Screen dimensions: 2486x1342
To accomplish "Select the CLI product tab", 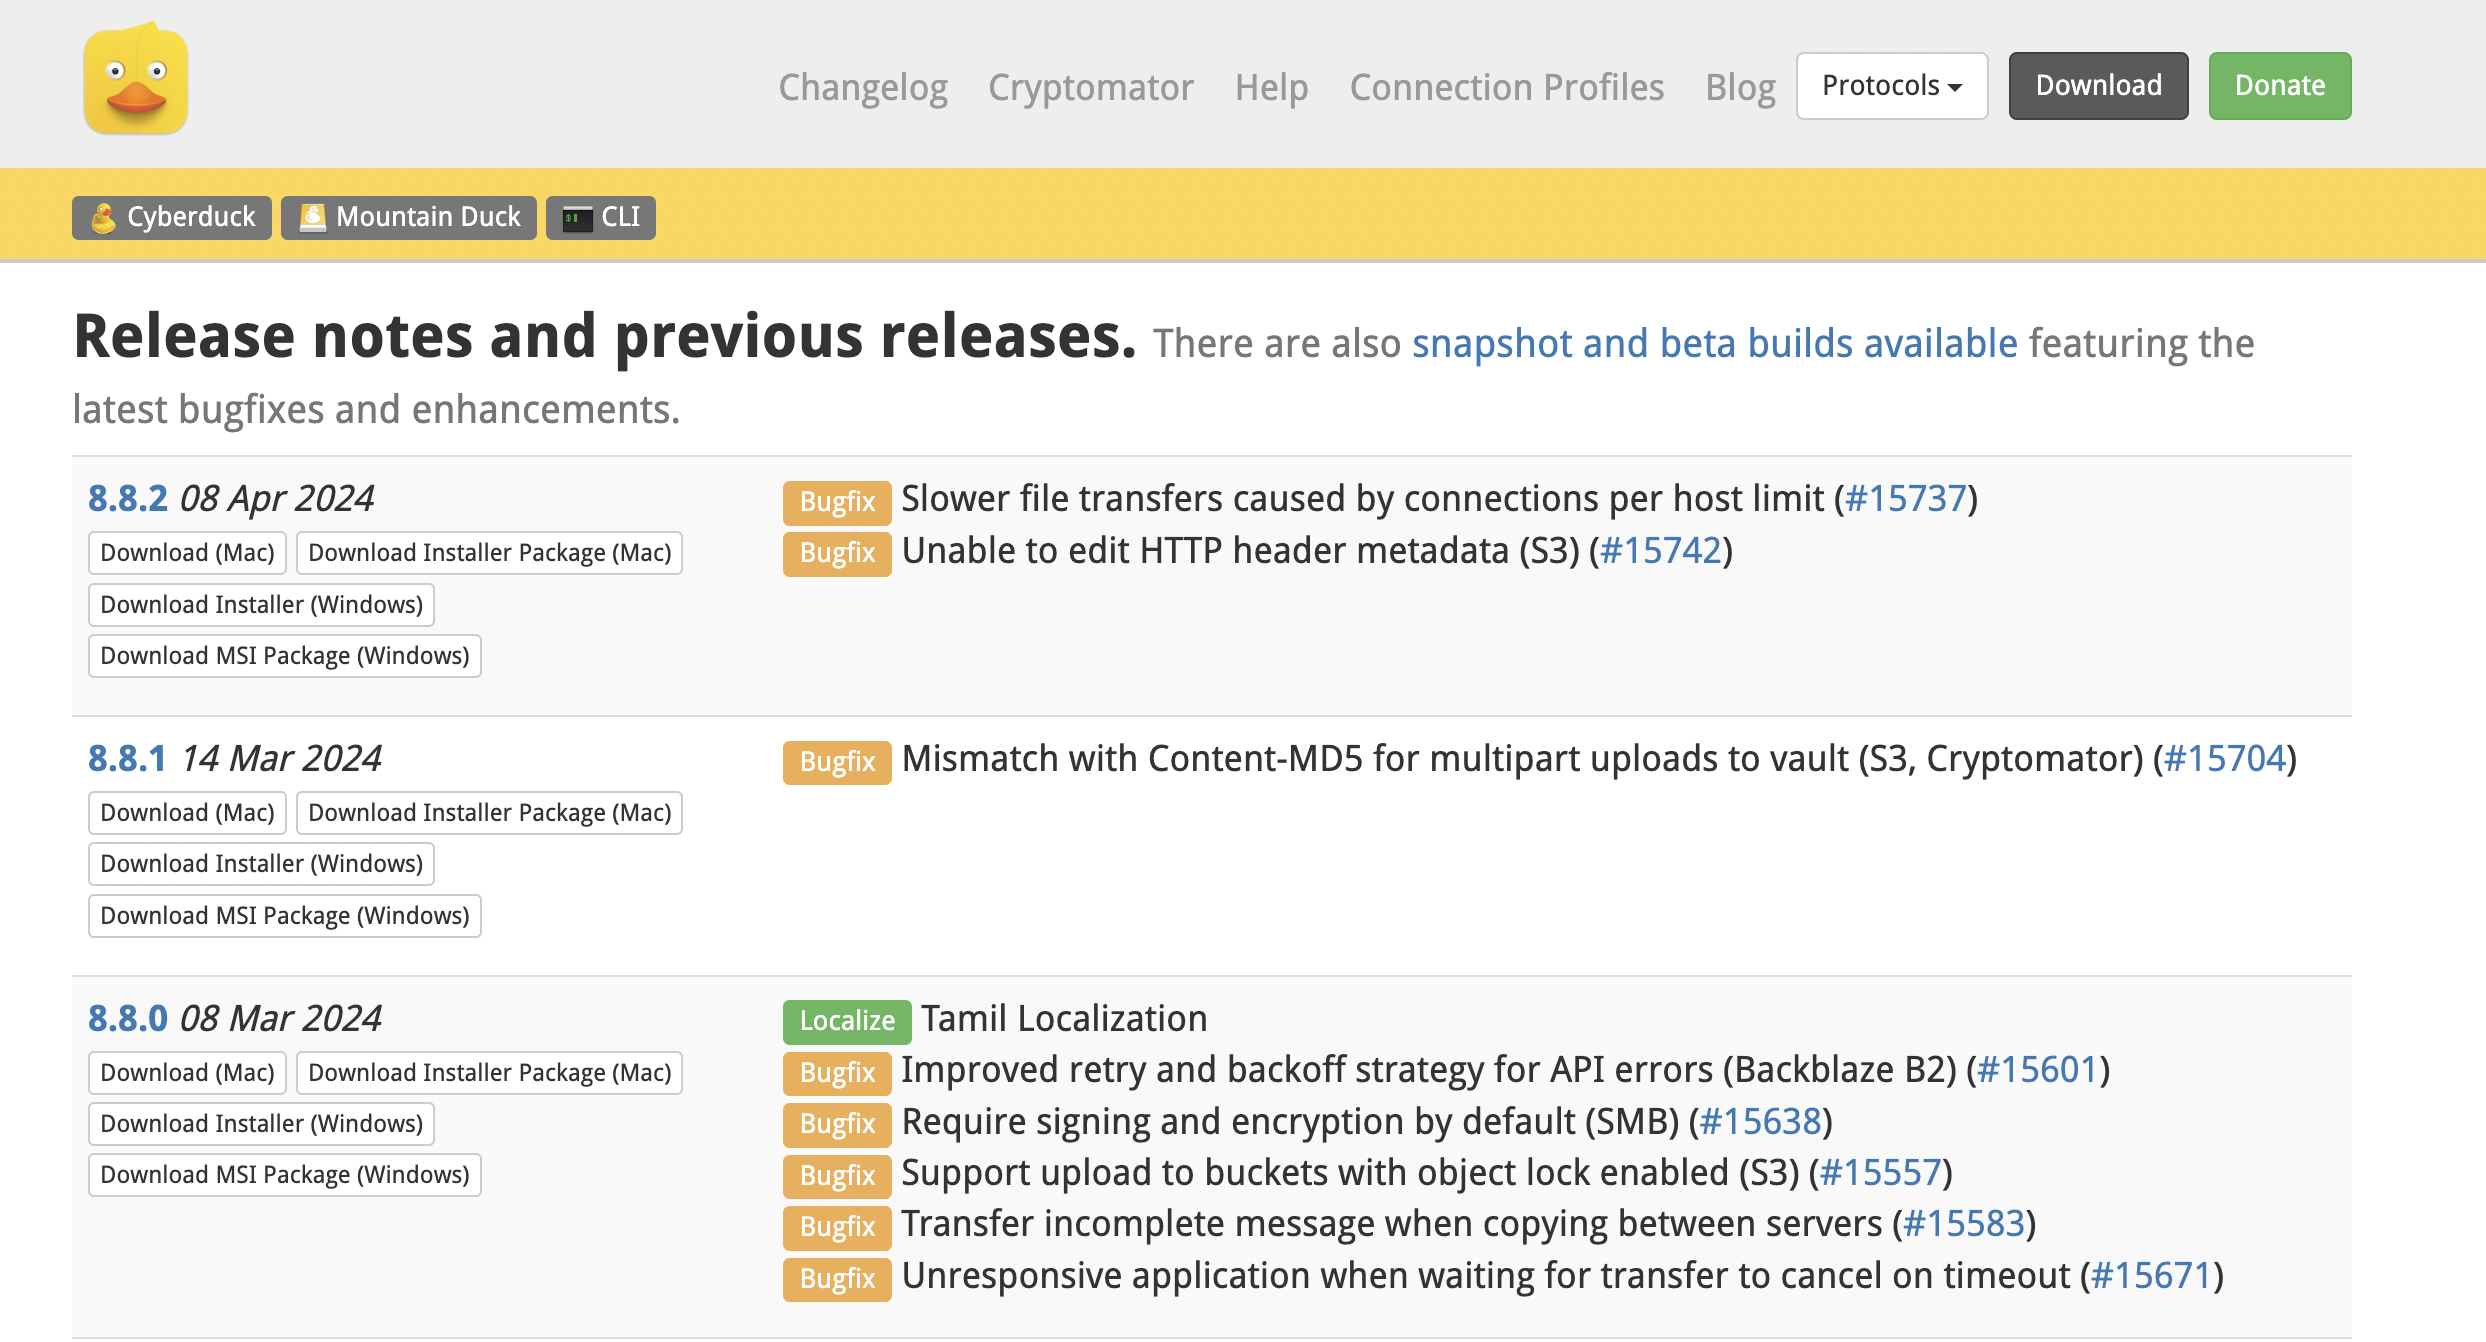I will [x=601, y=217].
